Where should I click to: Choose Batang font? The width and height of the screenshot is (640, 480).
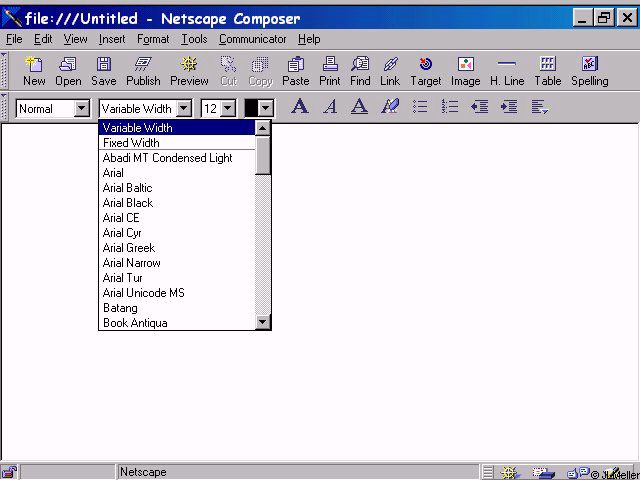[177, 308]
